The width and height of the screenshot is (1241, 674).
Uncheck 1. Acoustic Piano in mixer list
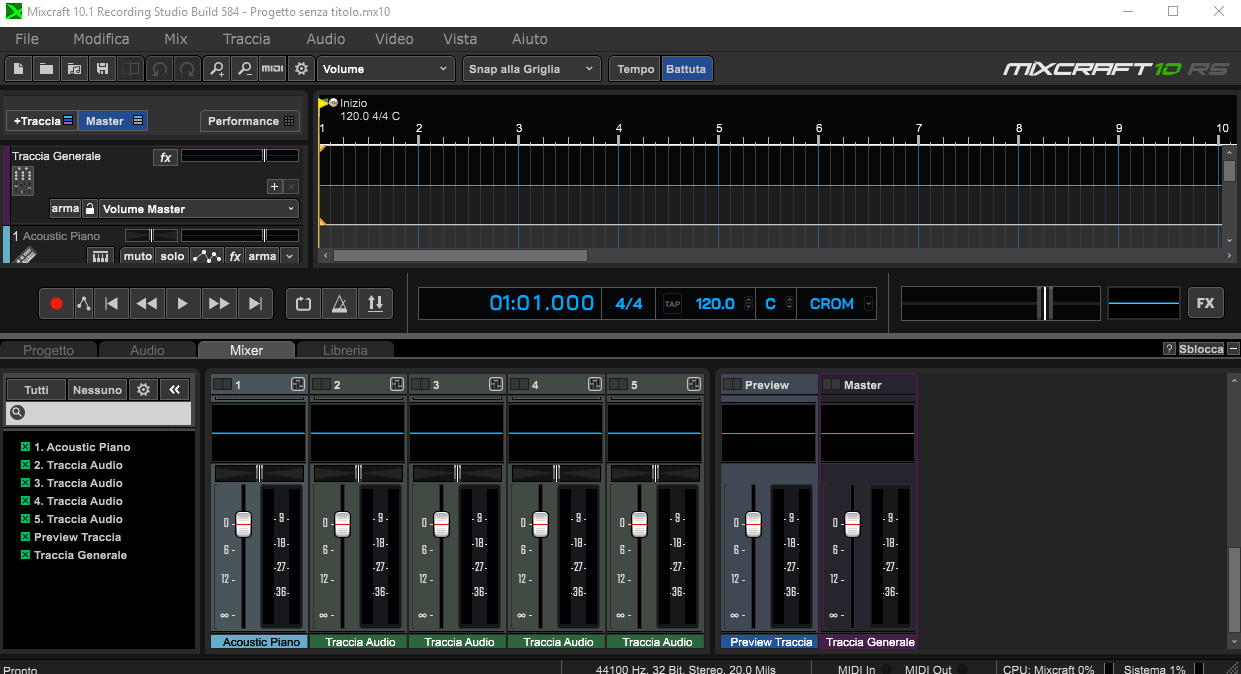[26, 447]
